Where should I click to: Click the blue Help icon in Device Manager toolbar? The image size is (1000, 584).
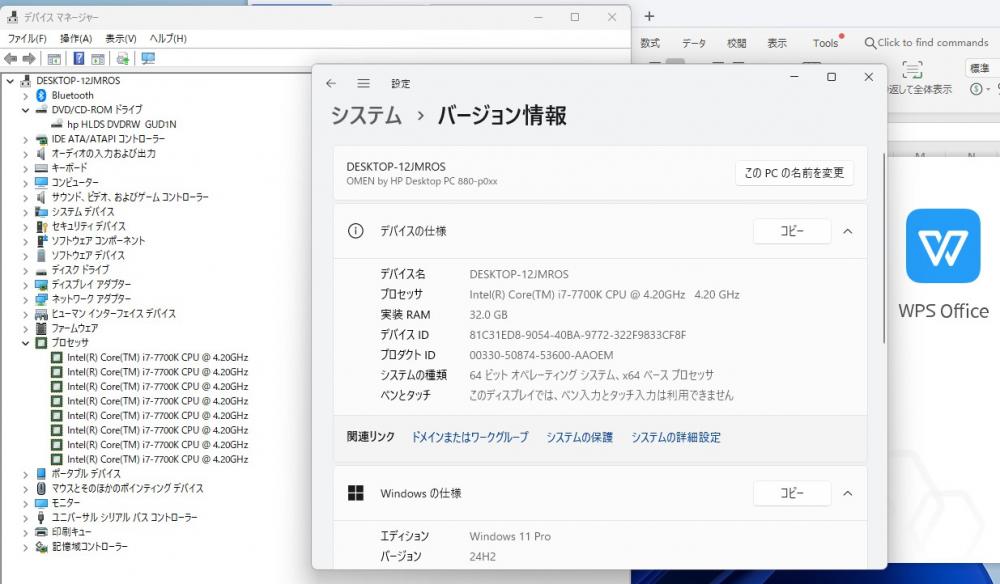(78, 59)
